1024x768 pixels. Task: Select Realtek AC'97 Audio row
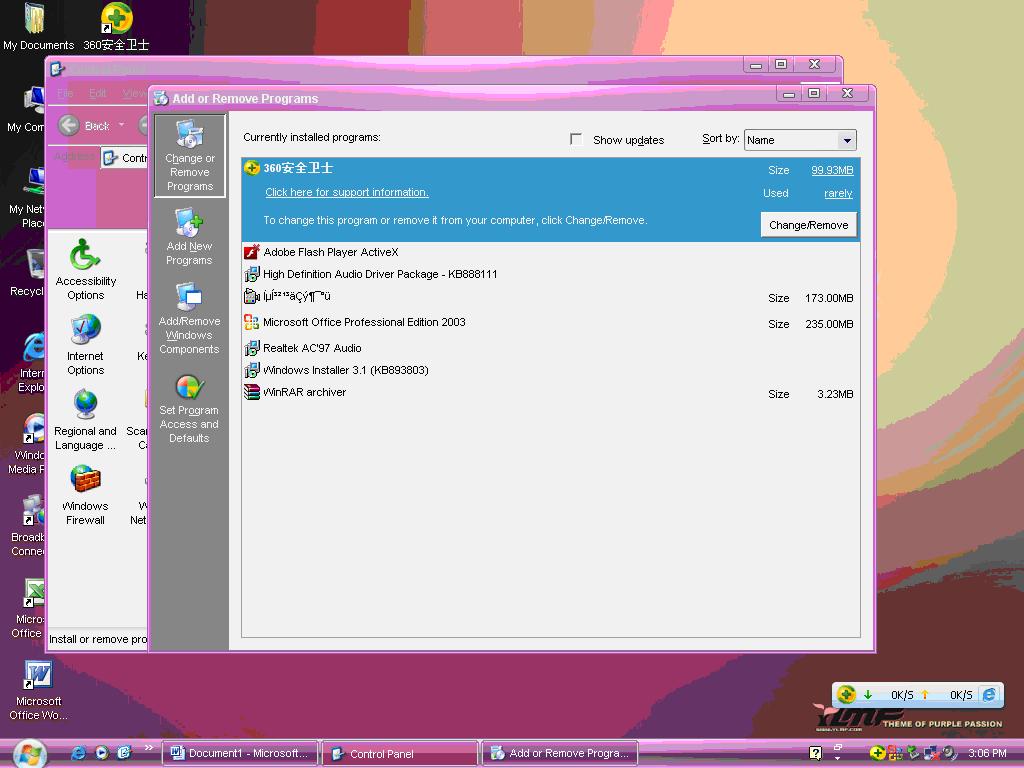tap(551, 348)
